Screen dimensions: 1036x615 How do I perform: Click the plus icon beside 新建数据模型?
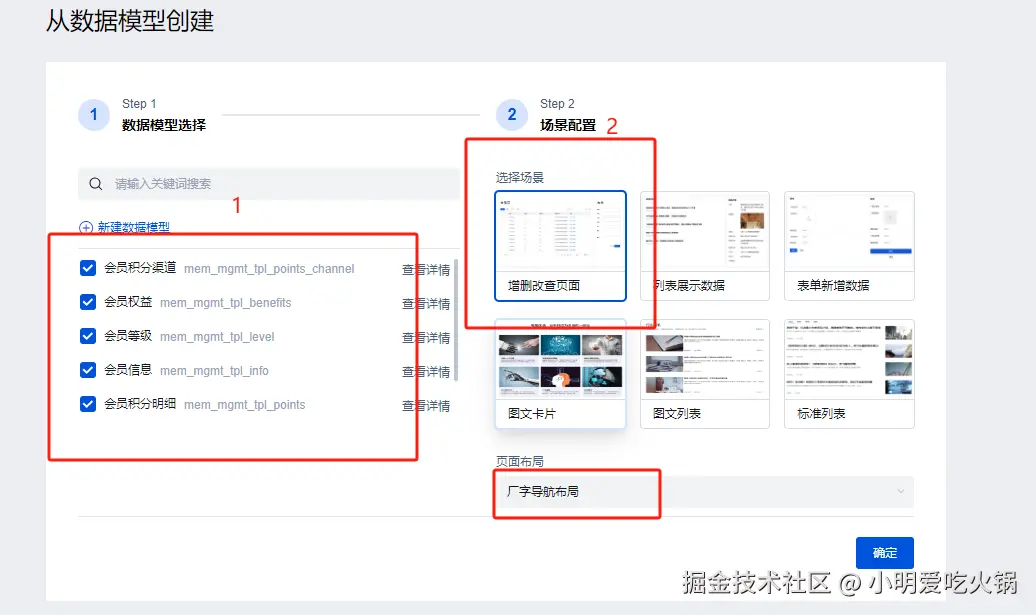[x=87, y=224]
